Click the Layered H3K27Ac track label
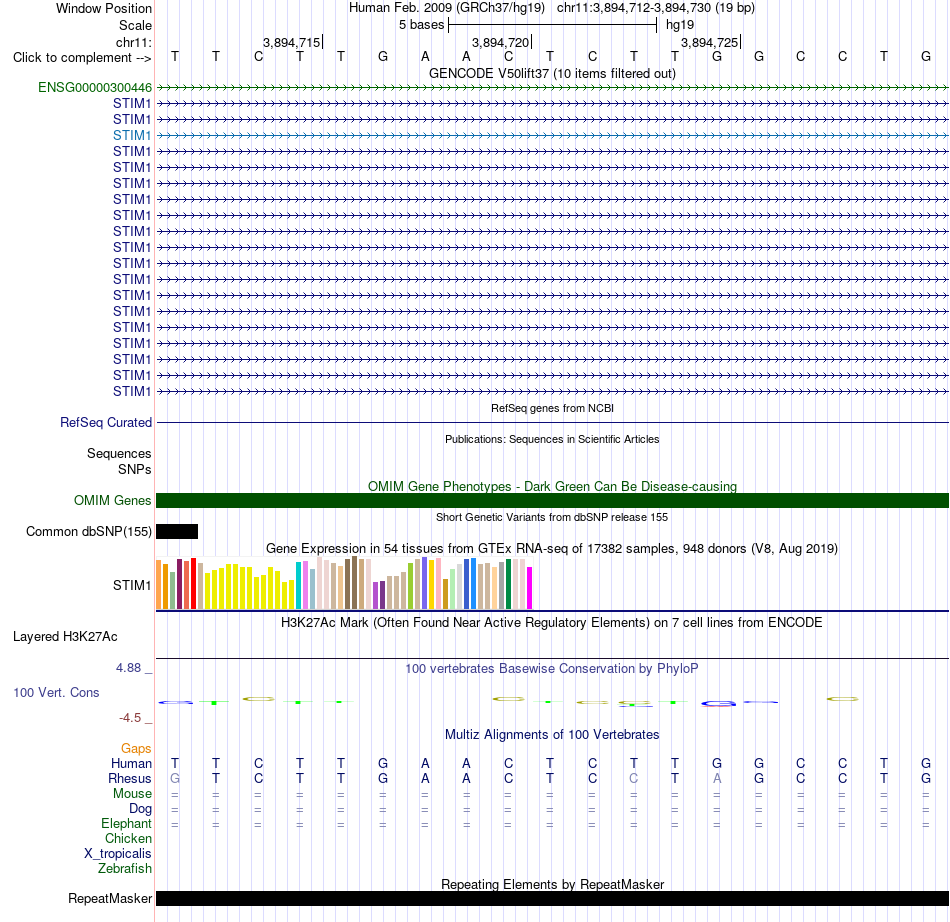This screenshot has height=922, width=950. (65, 637)
